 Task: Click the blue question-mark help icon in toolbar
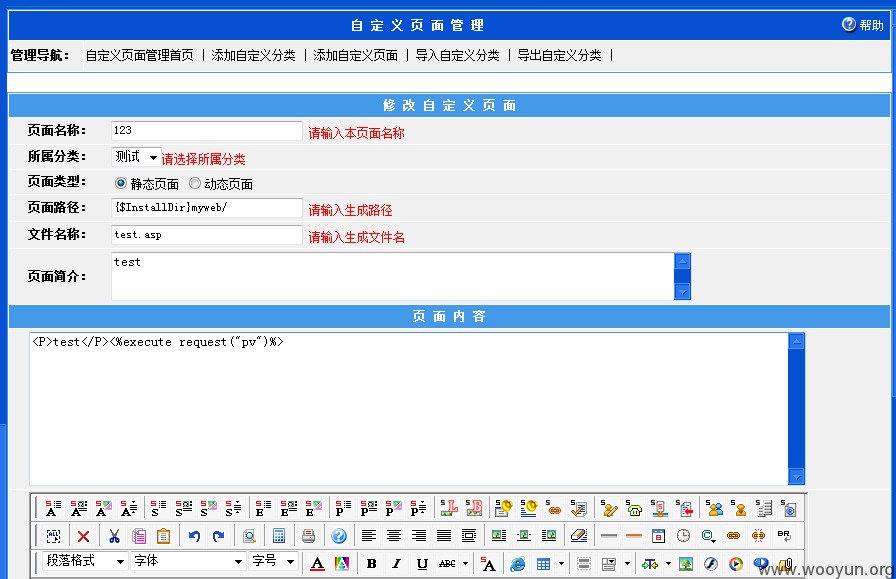339,536
